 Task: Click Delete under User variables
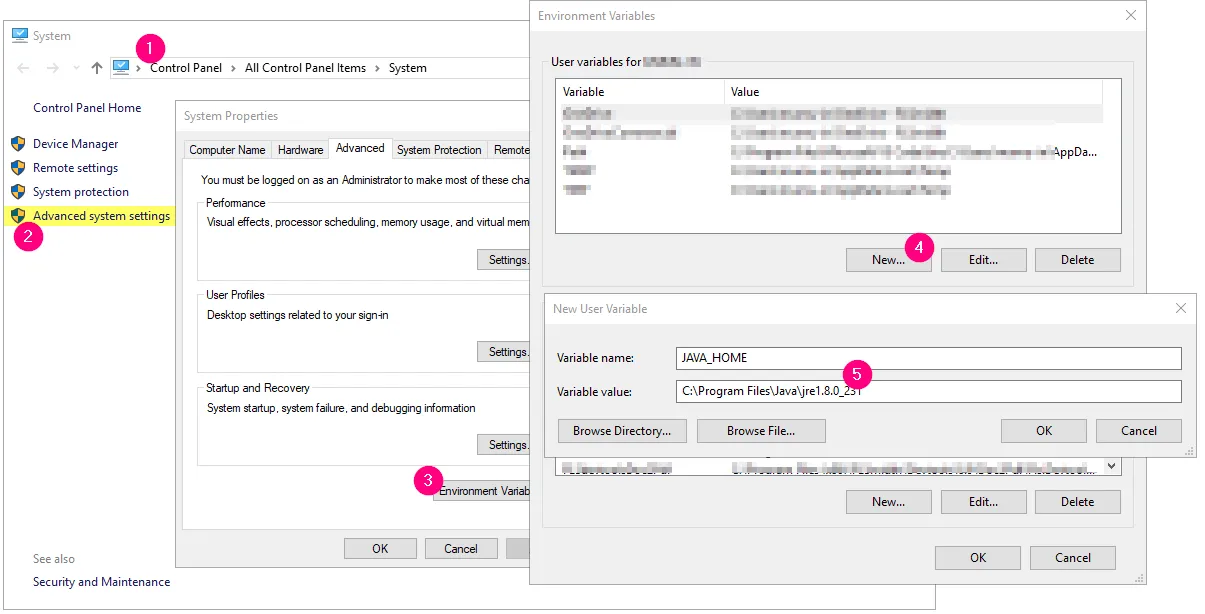[1077, 260]
